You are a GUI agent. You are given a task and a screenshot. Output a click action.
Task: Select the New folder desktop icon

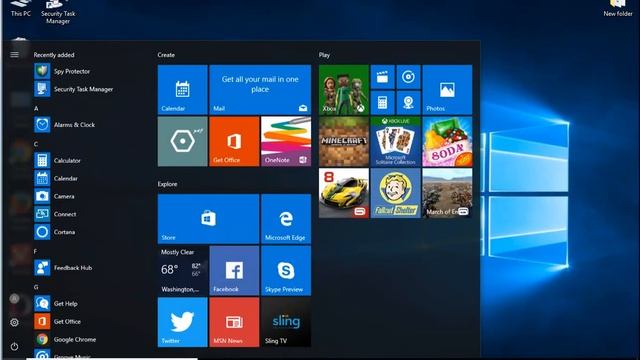pyautogui.click(x=618, y=8)
